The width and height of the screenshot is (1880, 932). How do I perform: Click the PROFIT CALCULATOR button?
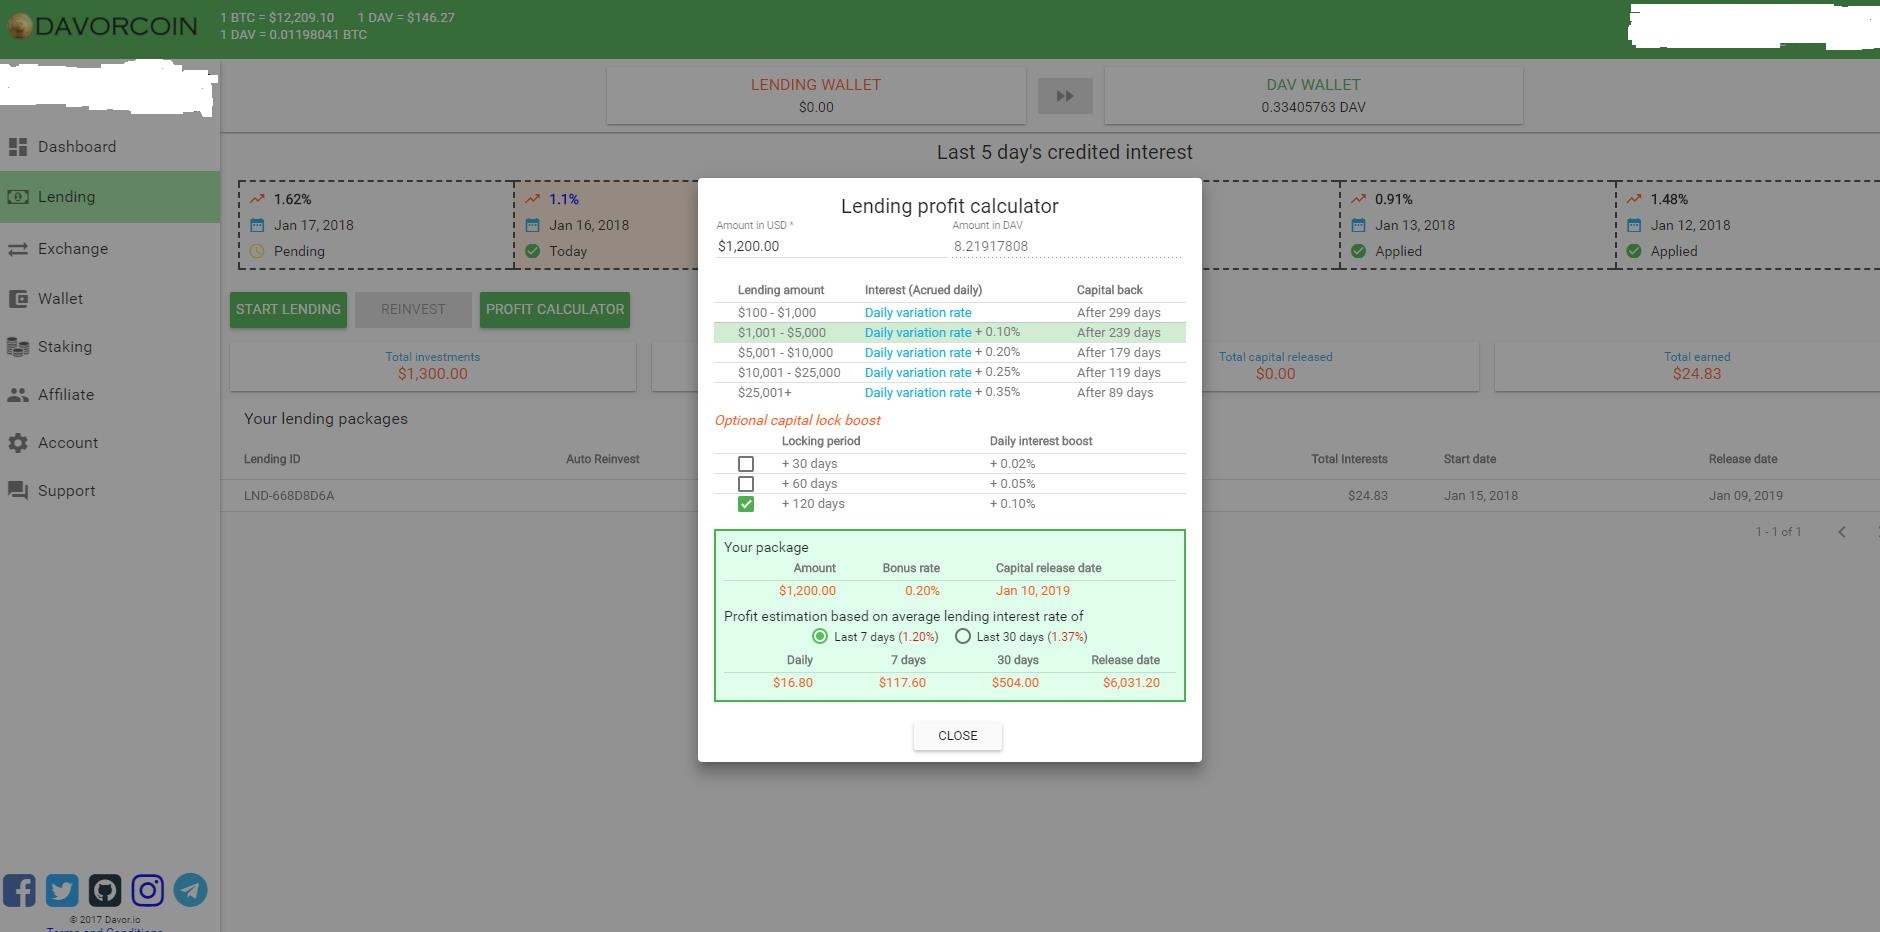(x=555, y=310)
